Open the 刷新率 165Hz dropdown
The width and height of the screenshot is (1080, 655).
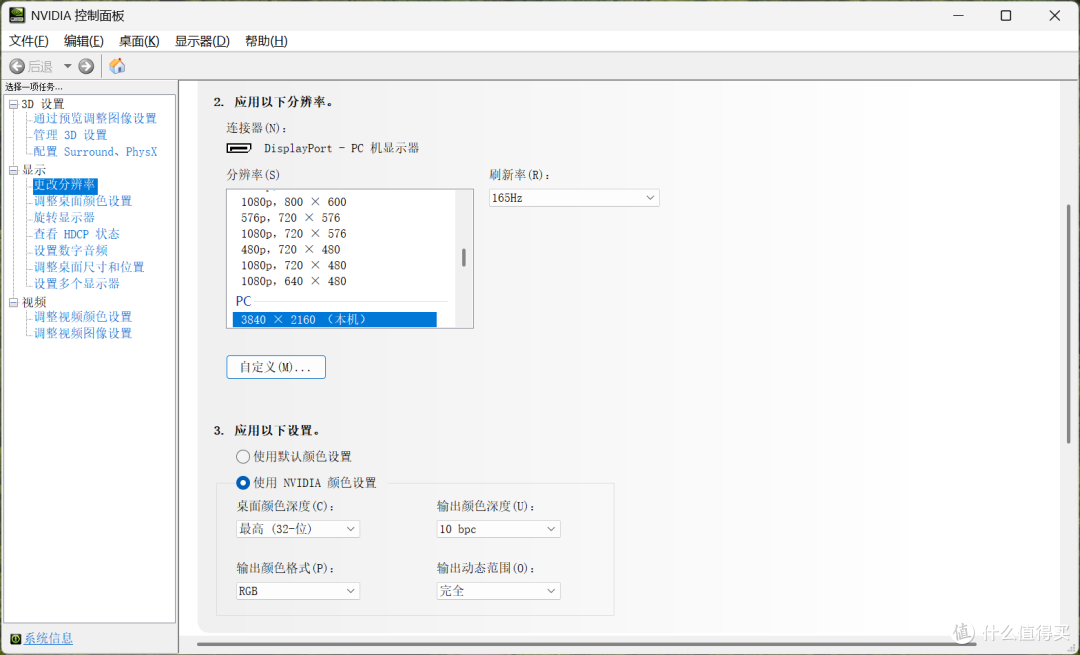574,198
